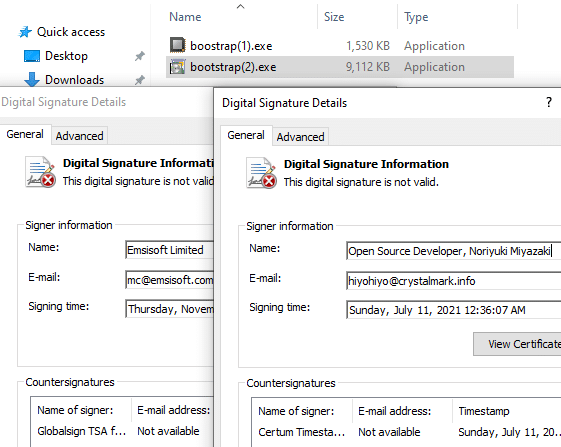Select Desktop in navigation pane
This screenshot has width=561, height=447.
(66, 56)
